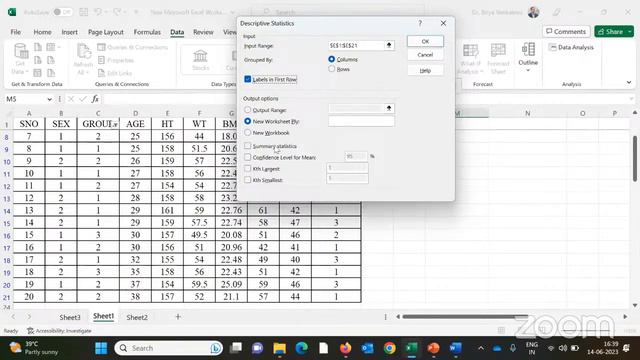
Task: Open PowerPoint from the taskbar
Action: 433,348
